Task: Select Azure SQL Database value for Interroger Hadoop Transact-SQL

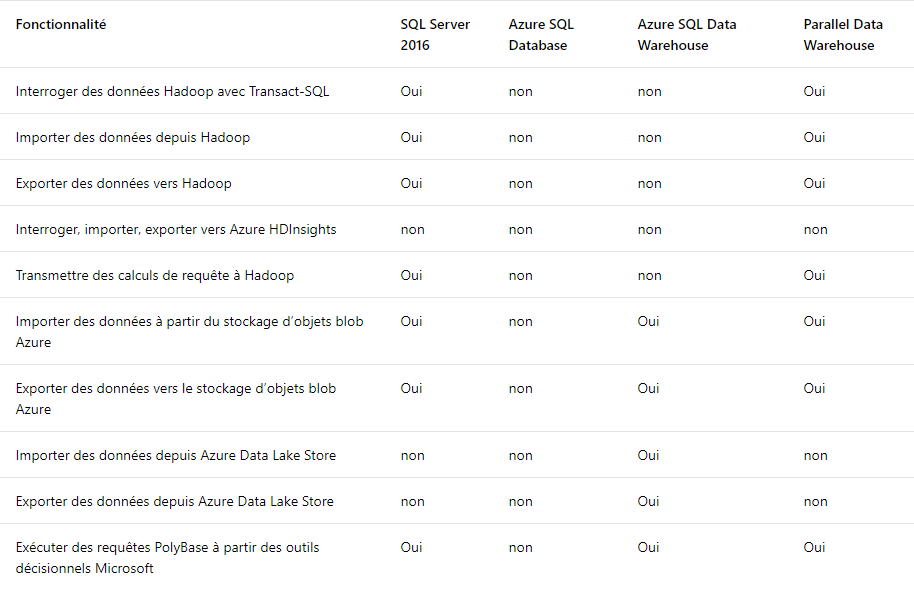Action: click(x=521, y=92)
